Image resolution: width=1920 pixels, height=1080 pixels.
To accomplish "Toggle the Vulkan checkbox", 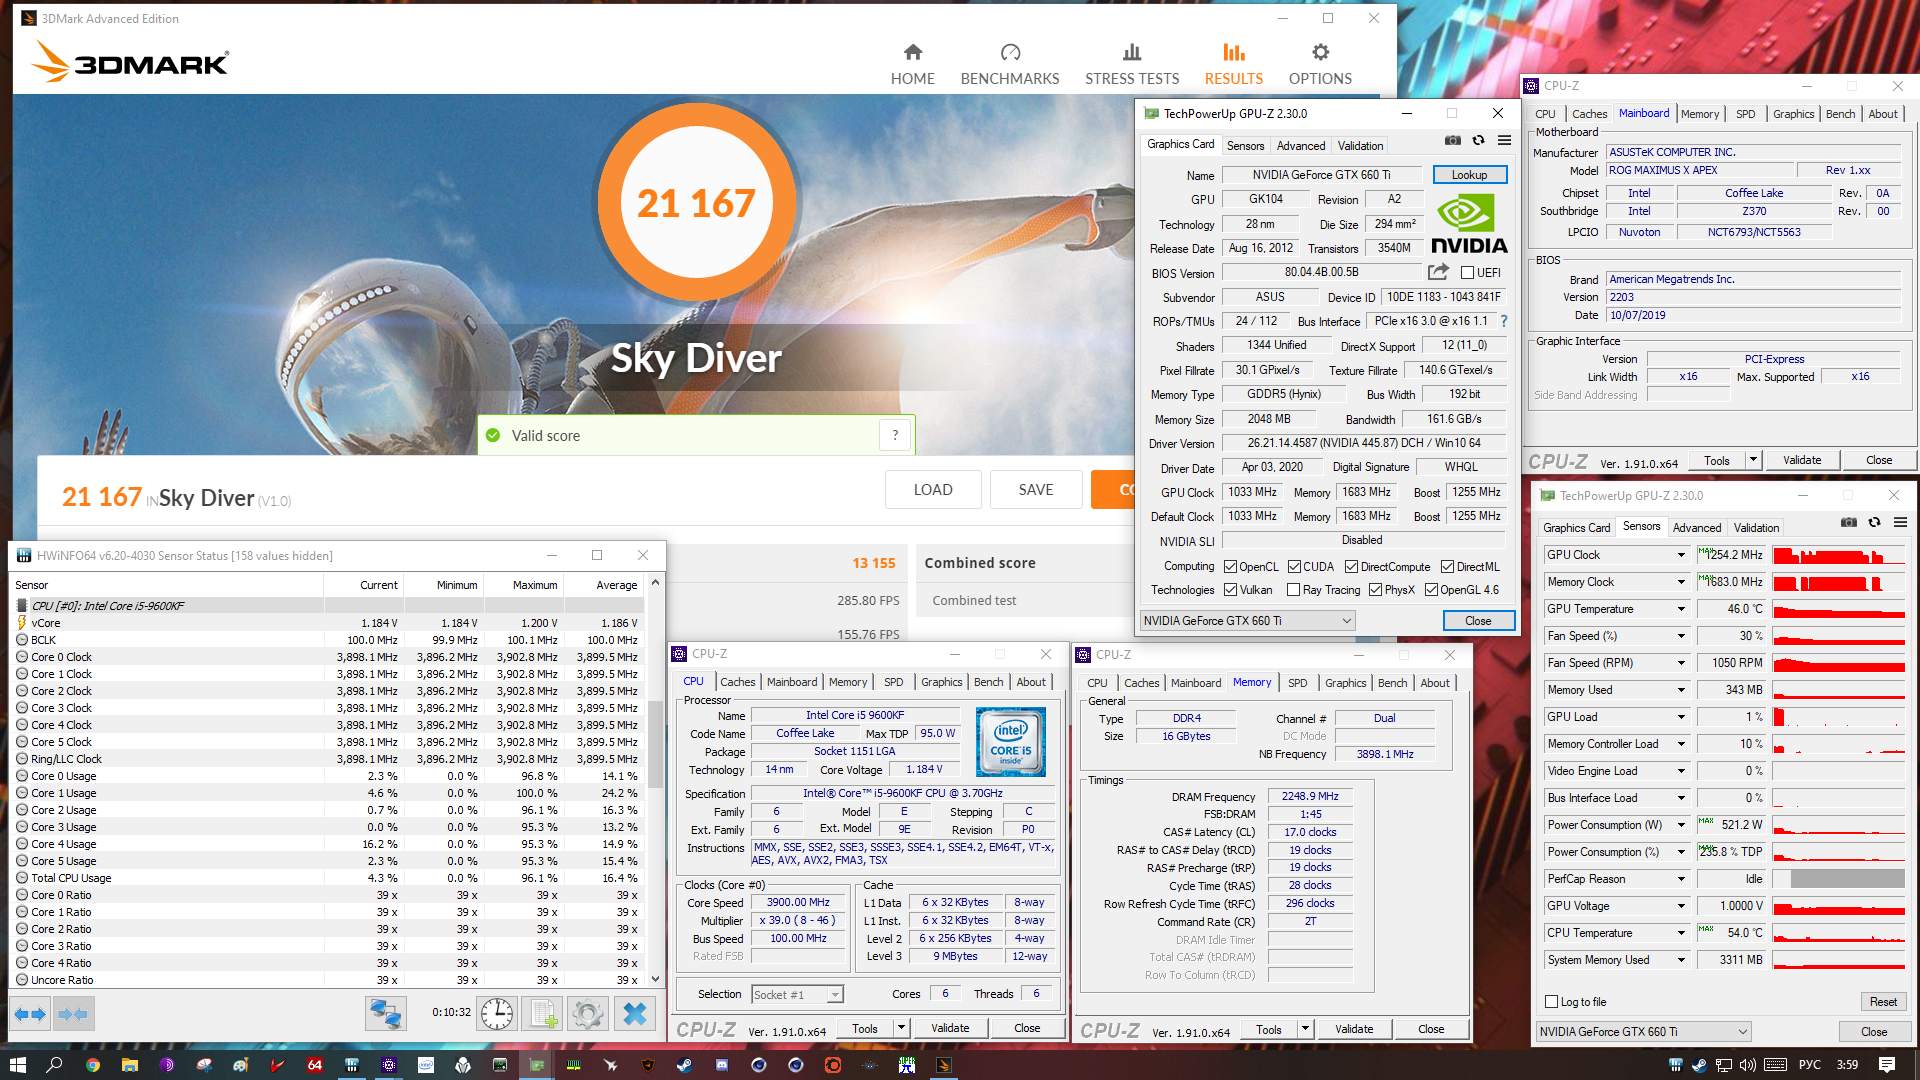I will 1231,590.
